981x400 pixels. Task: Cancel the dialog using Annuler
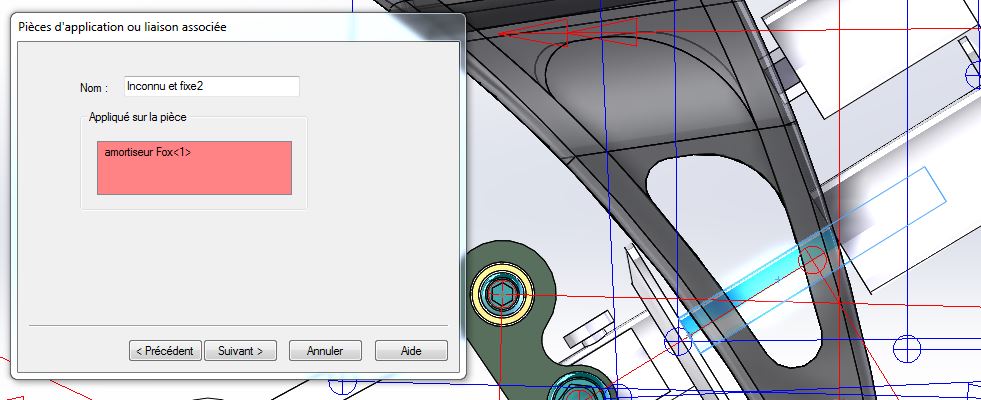[x=325, y=351]
